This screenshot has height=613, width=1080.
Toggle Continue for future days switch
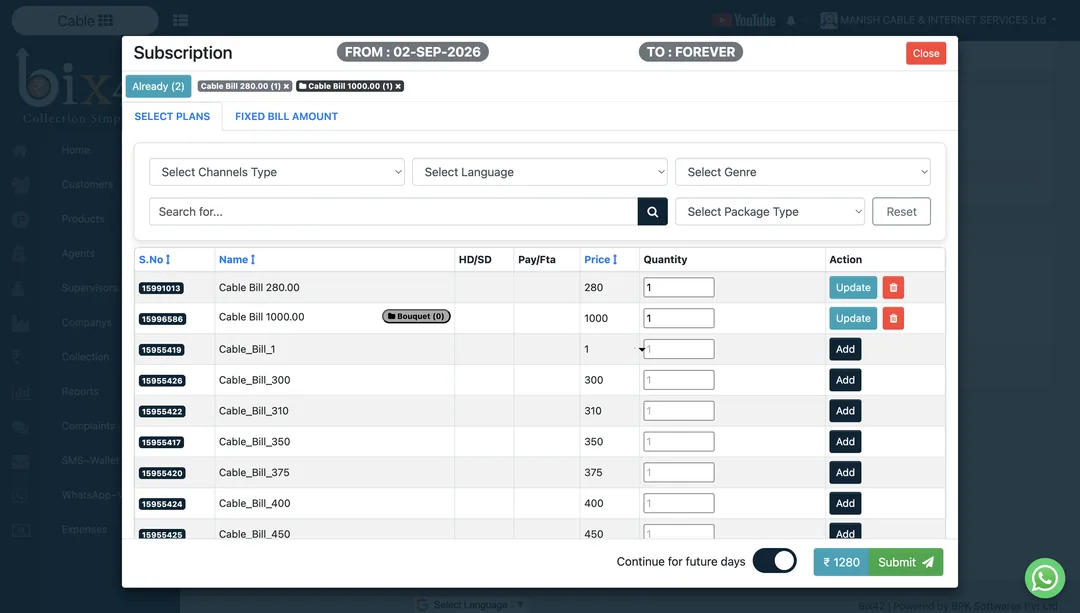[774, 561]
